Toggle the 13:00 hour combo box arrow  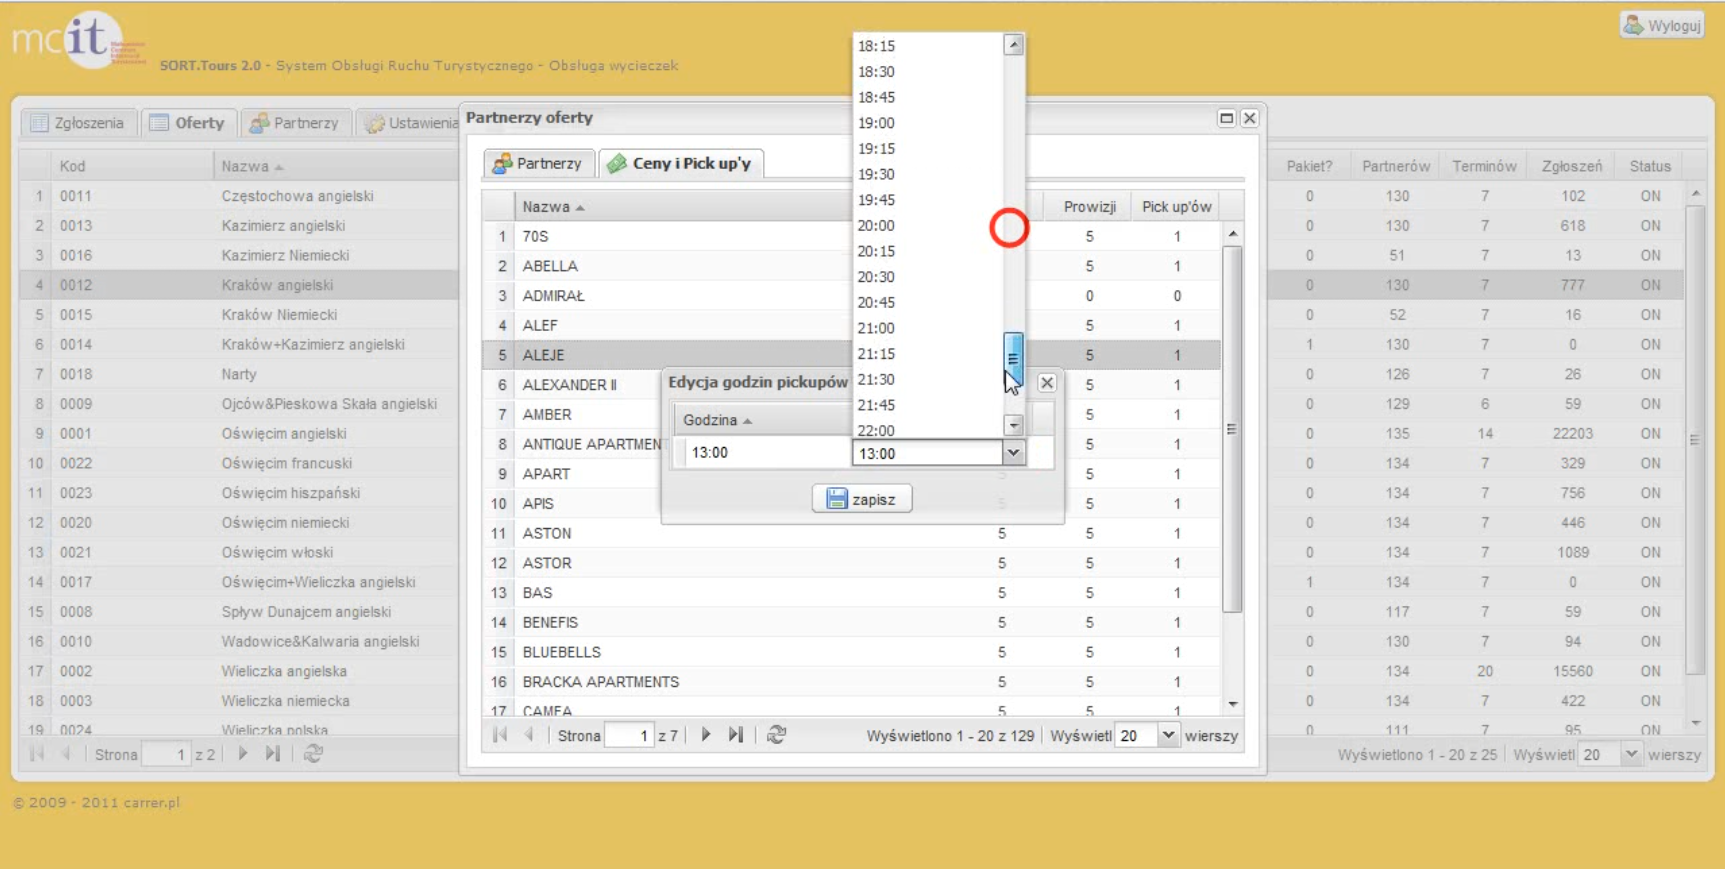pyautogui.click(x=1013, y=453)
